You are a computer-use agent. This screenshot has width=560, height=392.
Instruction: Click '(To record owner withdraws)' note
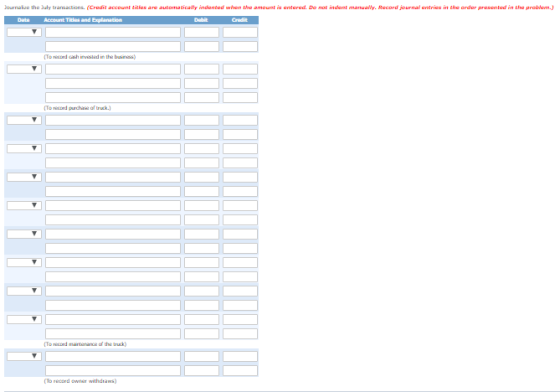pos(80,381)
